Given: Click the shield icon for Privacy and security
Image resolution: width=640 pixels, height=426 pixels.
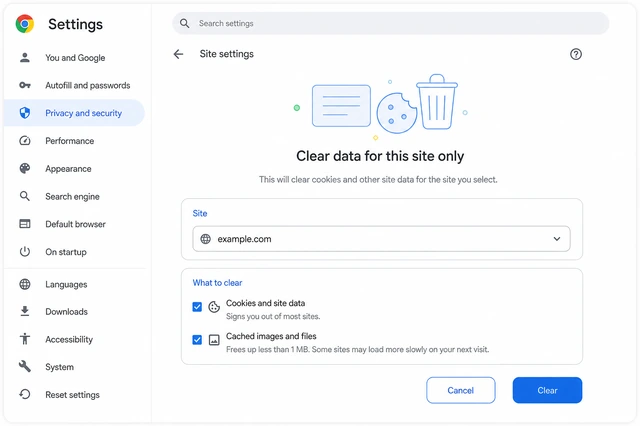Looking at the screenshot, I should [x=25, y=113].
